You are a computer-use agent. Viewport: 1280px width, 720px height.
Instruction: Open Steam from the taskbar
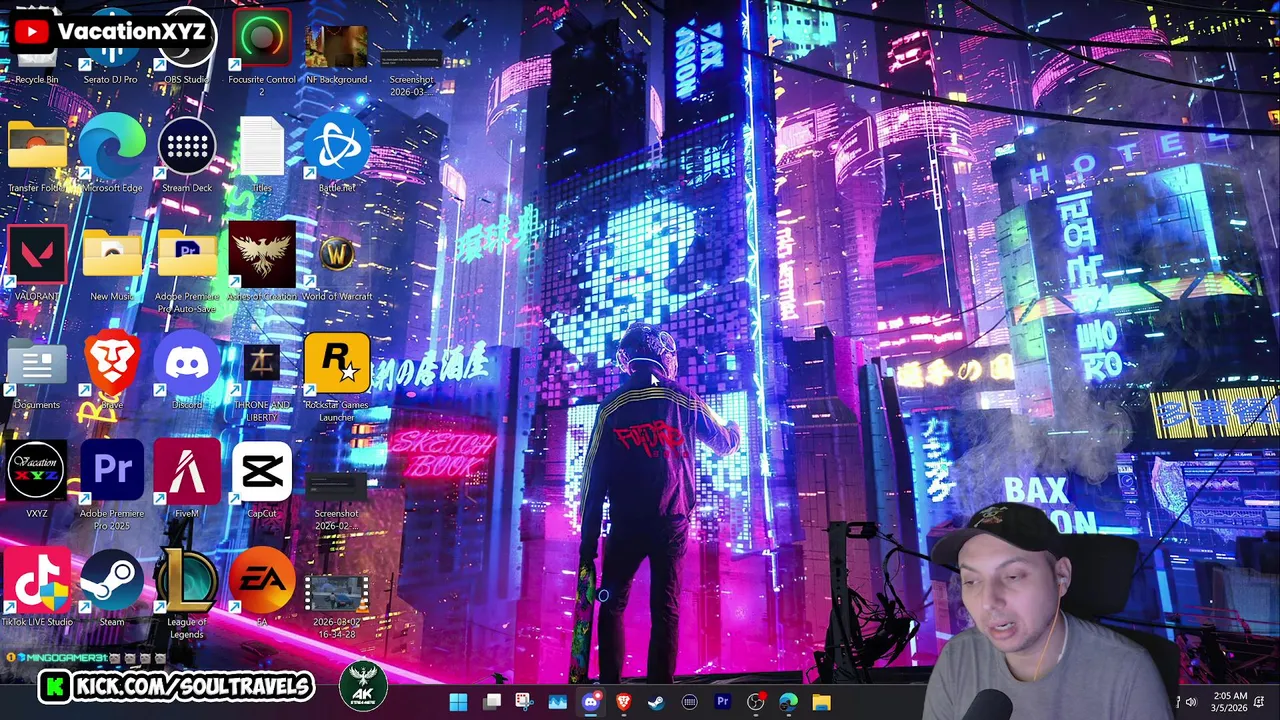[x=656, y=702]
